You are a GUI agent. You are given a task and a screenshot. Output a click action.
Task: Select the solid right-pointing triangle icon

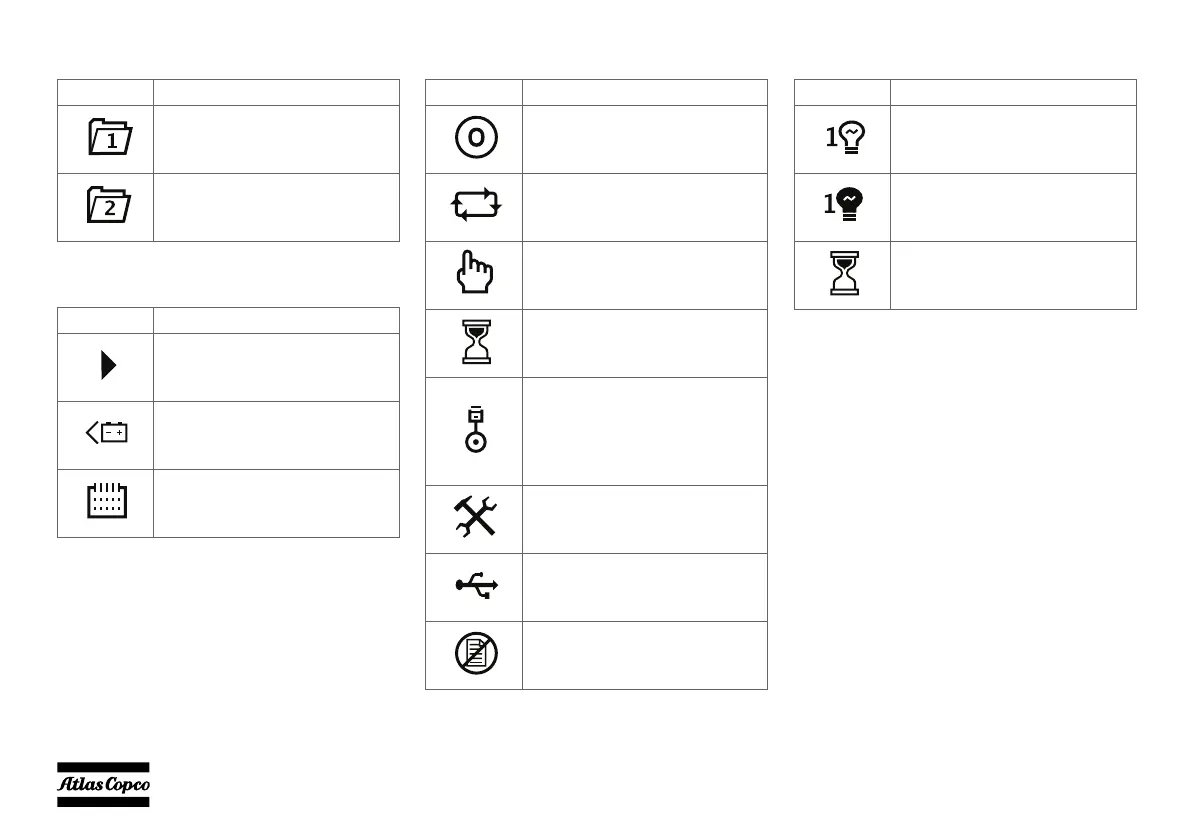pyautogui.click(x=109, y=365)
